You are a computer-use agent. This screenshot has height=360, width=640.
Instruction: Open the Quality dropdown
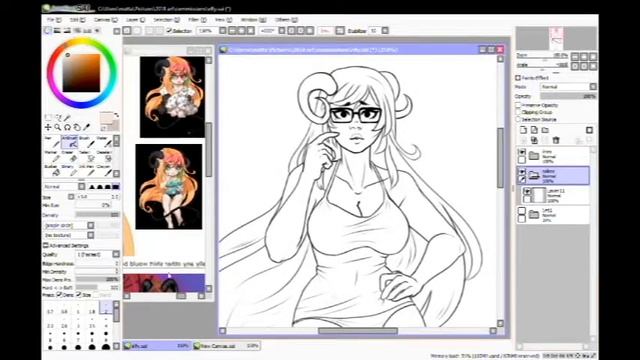coord(98,254)
